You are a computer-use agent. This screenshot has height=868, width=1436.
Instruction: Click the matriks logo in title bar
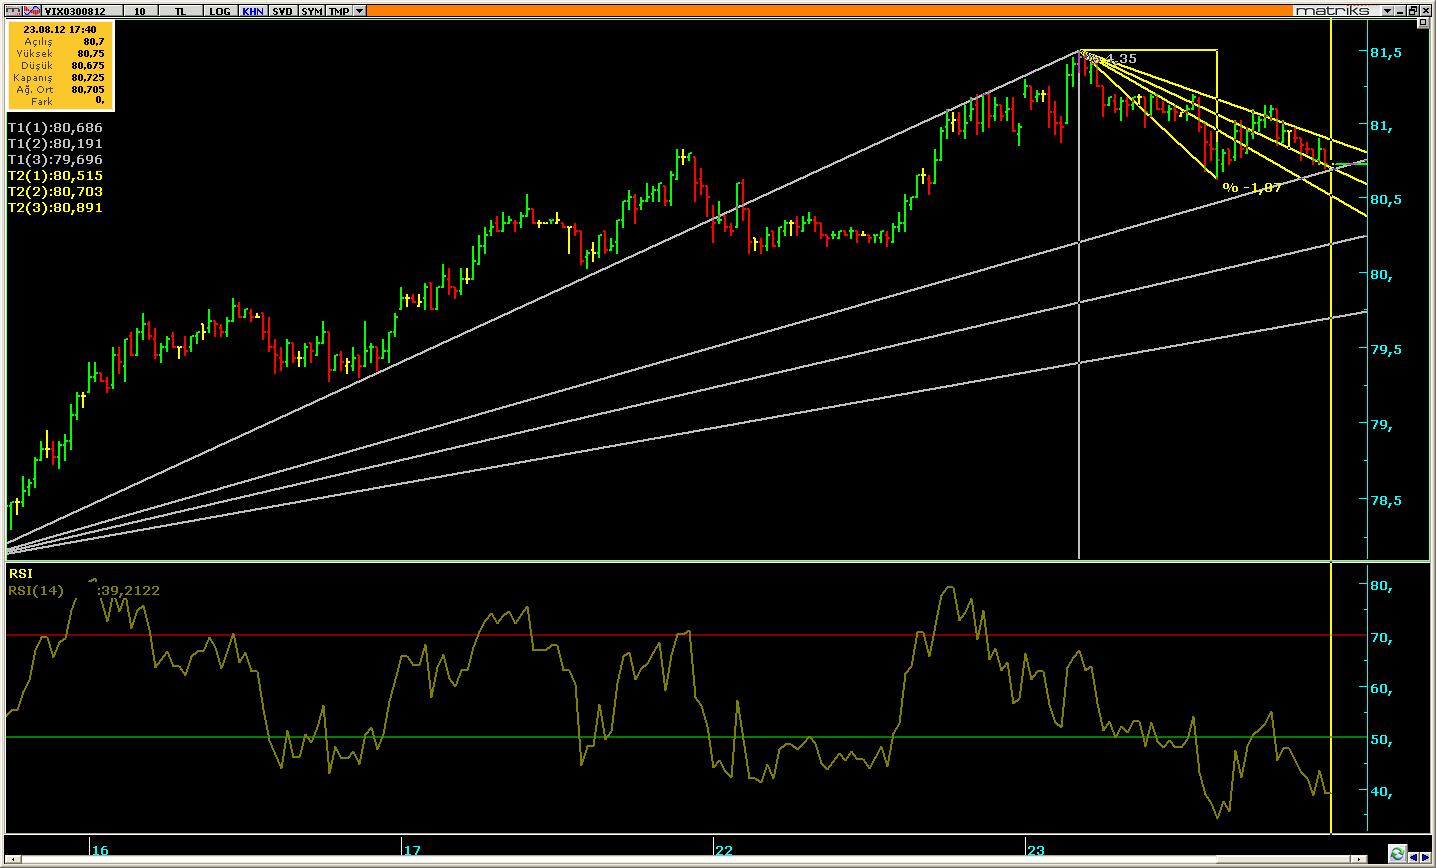pyautogui.click(x=1337, y=11)
